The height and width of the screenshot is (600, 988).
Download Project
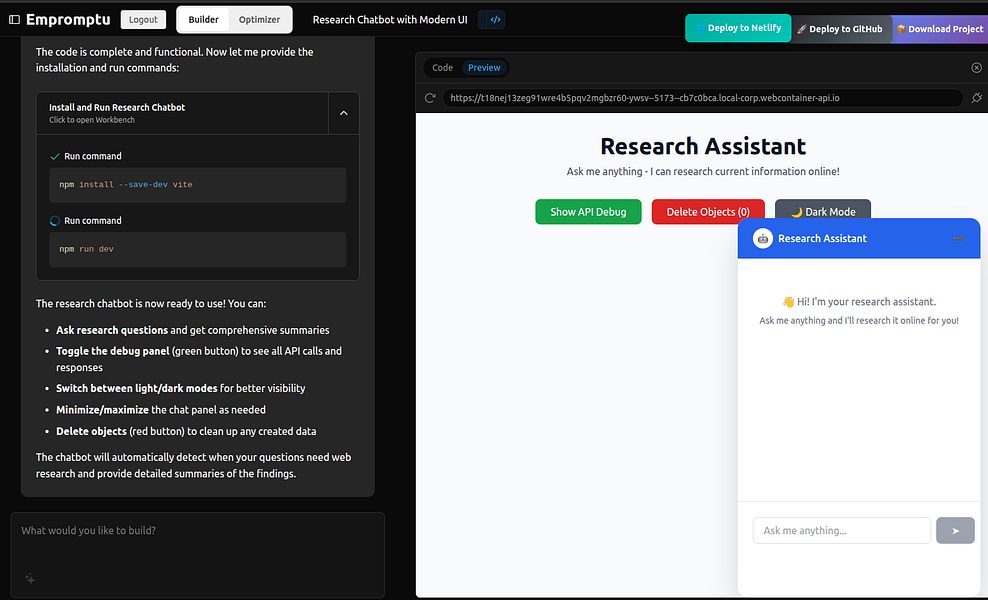[x=939, y=29]
